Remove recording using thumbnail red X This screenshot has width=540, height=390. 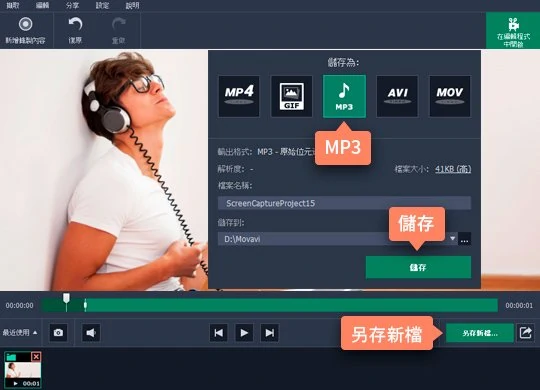click(x=36, y=357)
